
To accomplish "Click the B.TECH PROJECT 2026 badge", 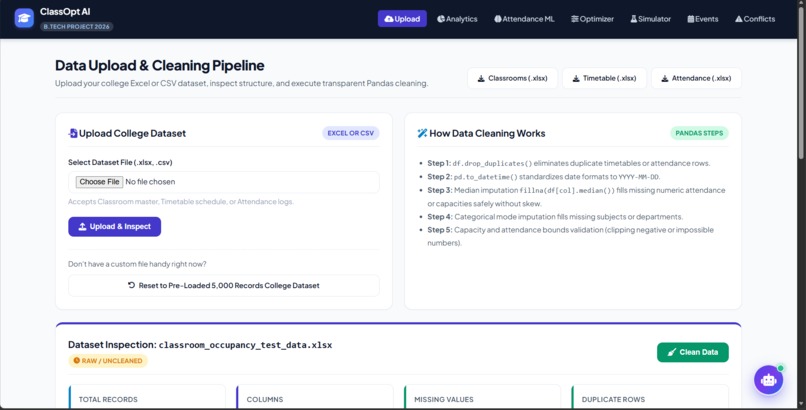I will click(x=77, y=26).
